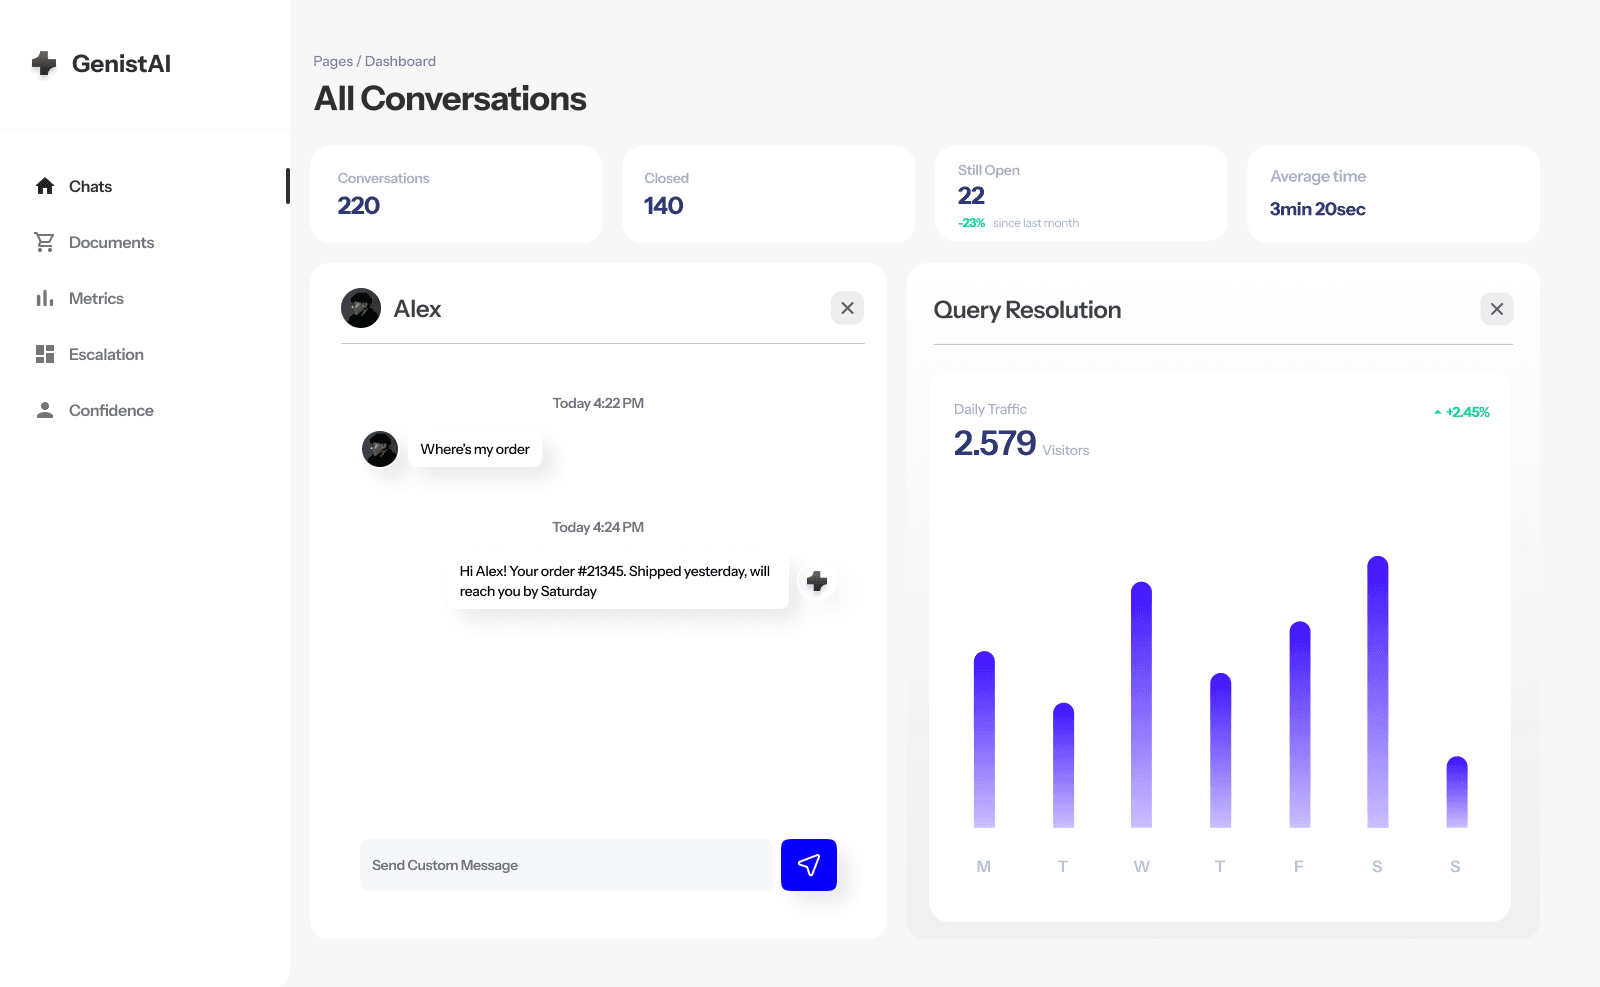This screenshot has height=987, width=1600.
Task: Click the GenistAI plus logo icon
Action: point(44,63)
